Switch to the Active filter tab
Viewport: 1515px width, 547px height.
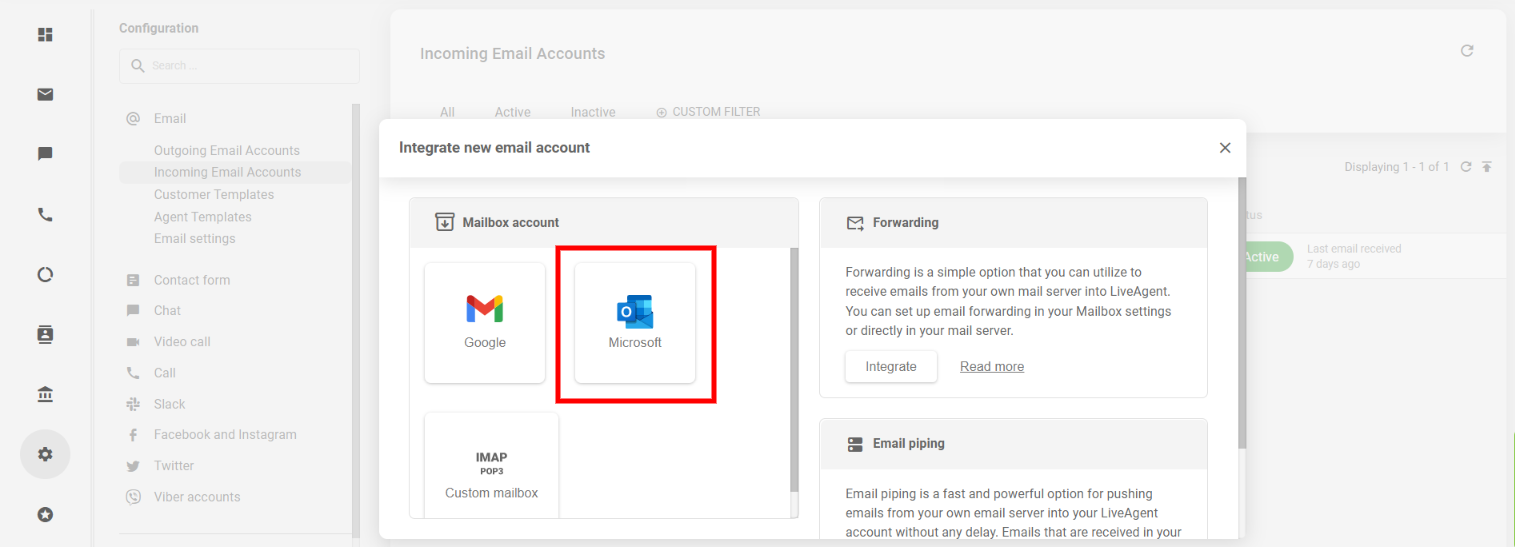[x=512, y=112]
